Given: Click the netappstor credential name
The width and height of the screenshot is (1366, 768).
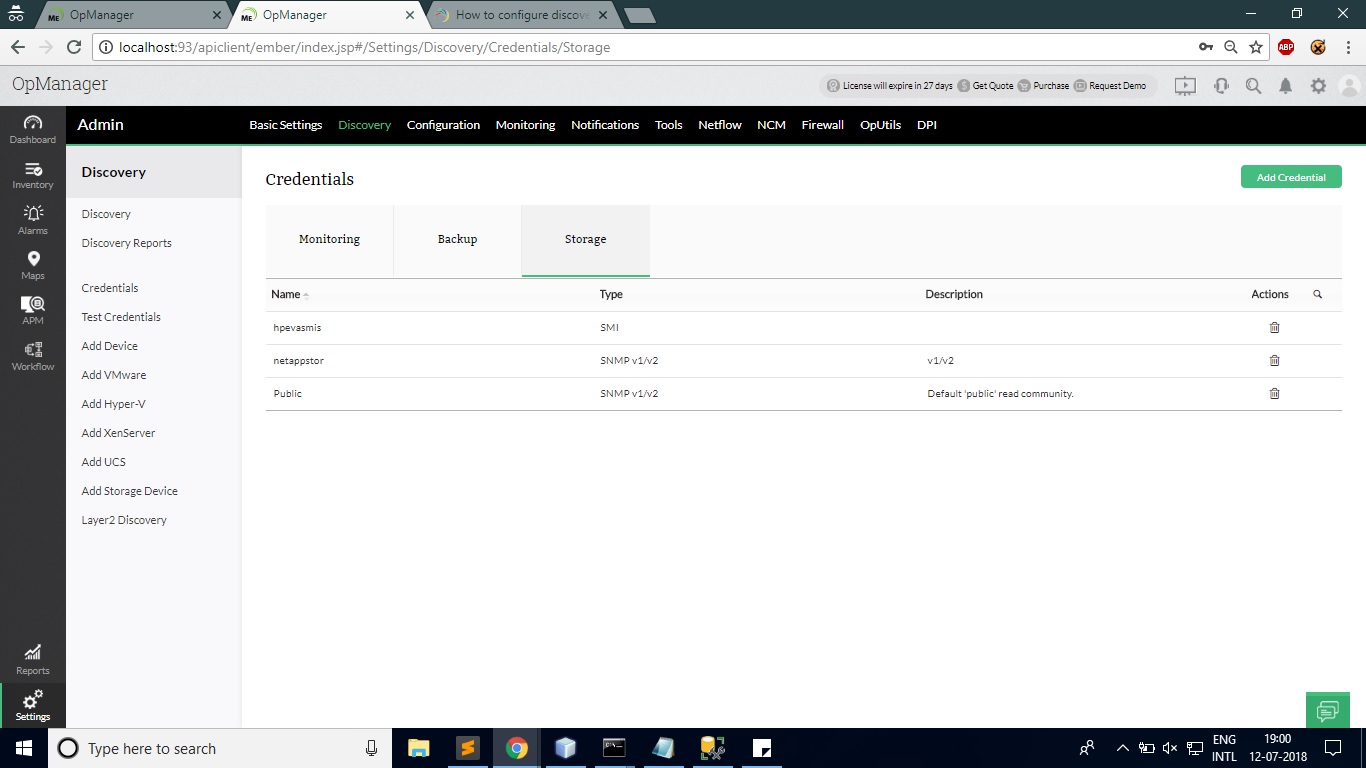Looking at the screenshot, I should tap(299, 360).
